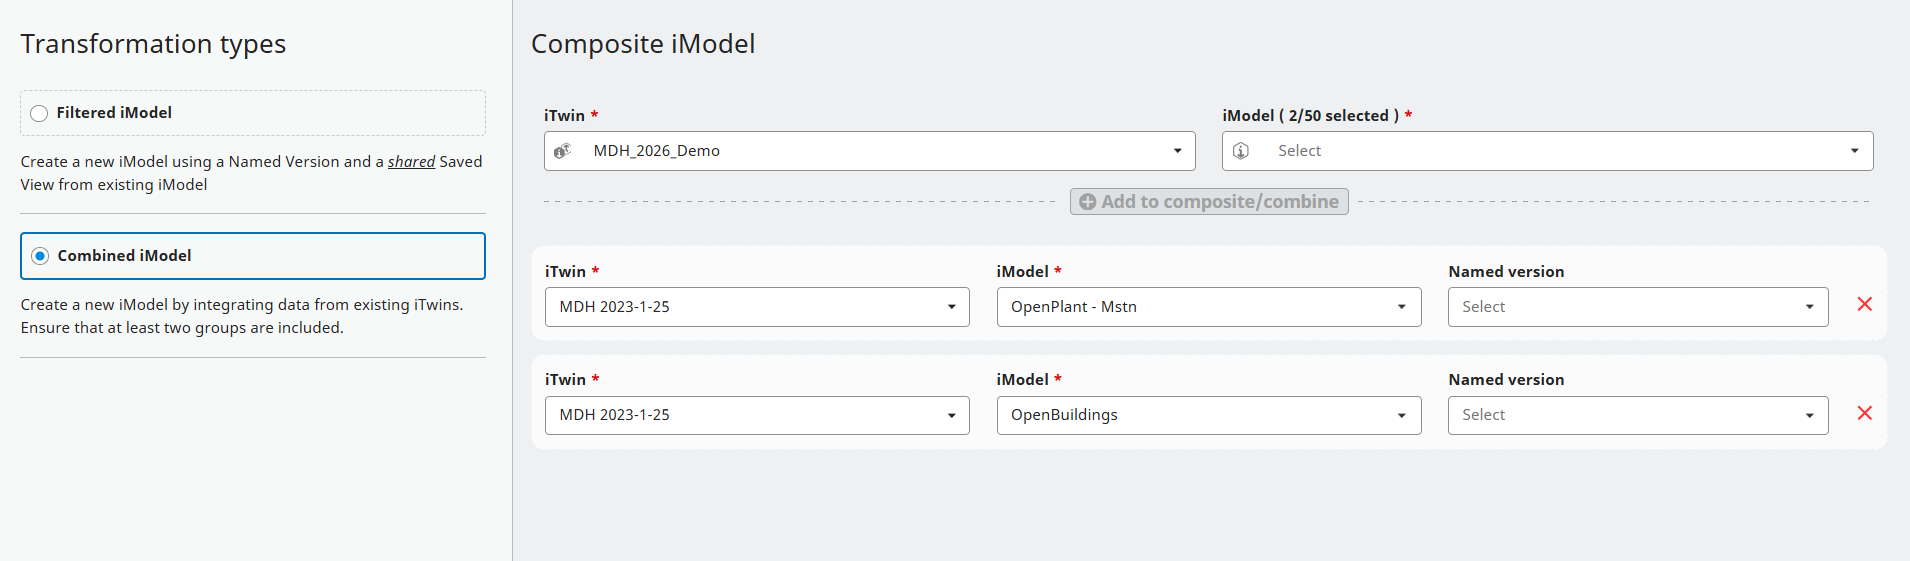
Task: Open iTwin dropdown in OpenBuildings row
Action: [x=951, y=415]
